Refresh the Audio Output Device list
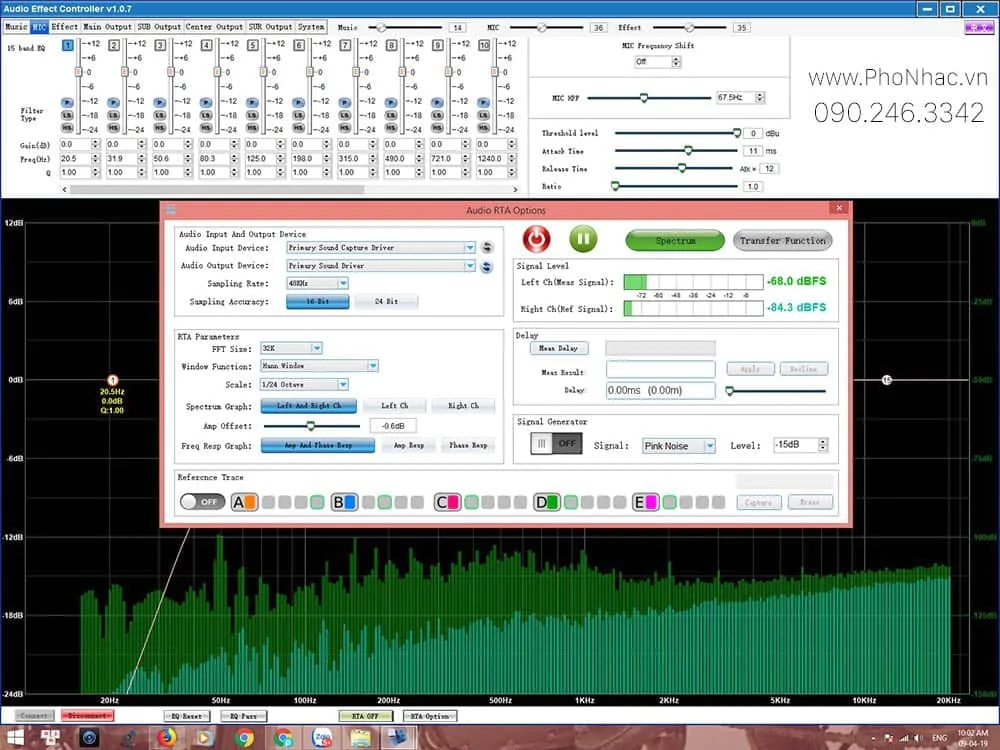The width and height of the screenshot is (1000, 750). pyautogui.click(x=487, y=266)
